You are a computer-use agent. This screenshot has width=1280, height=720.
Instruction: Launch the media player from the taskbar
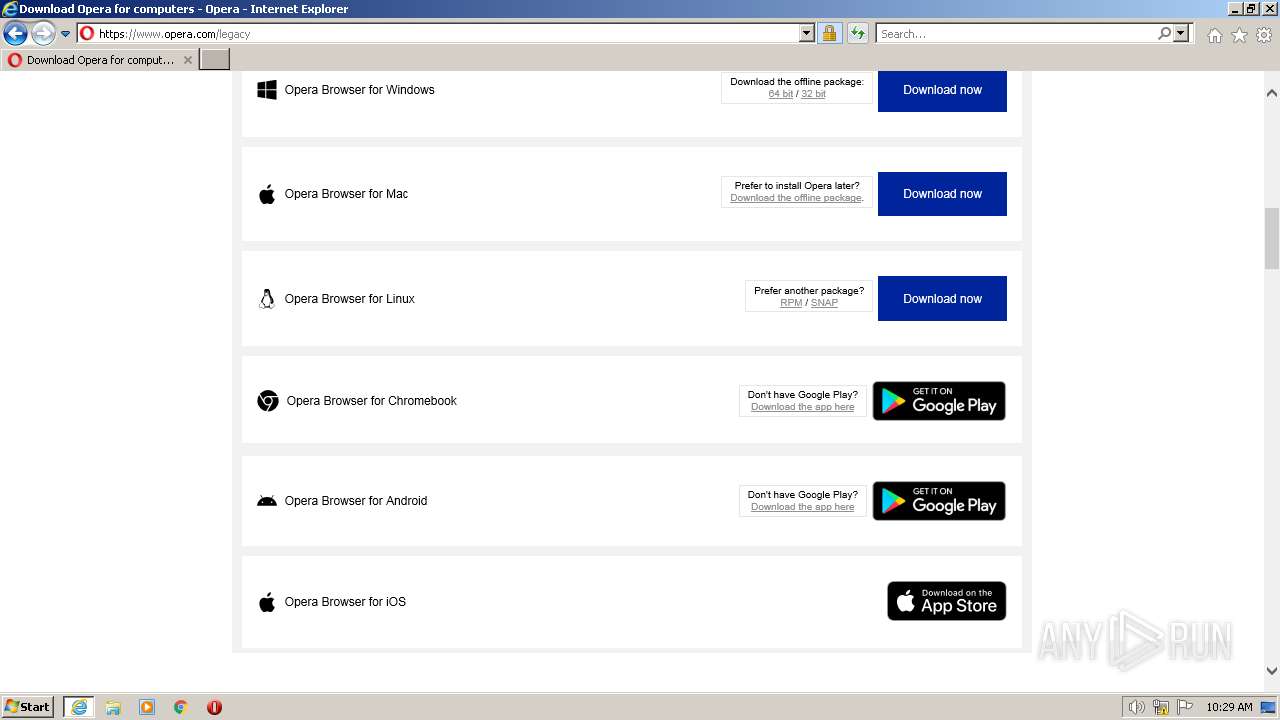coord(147,707)
